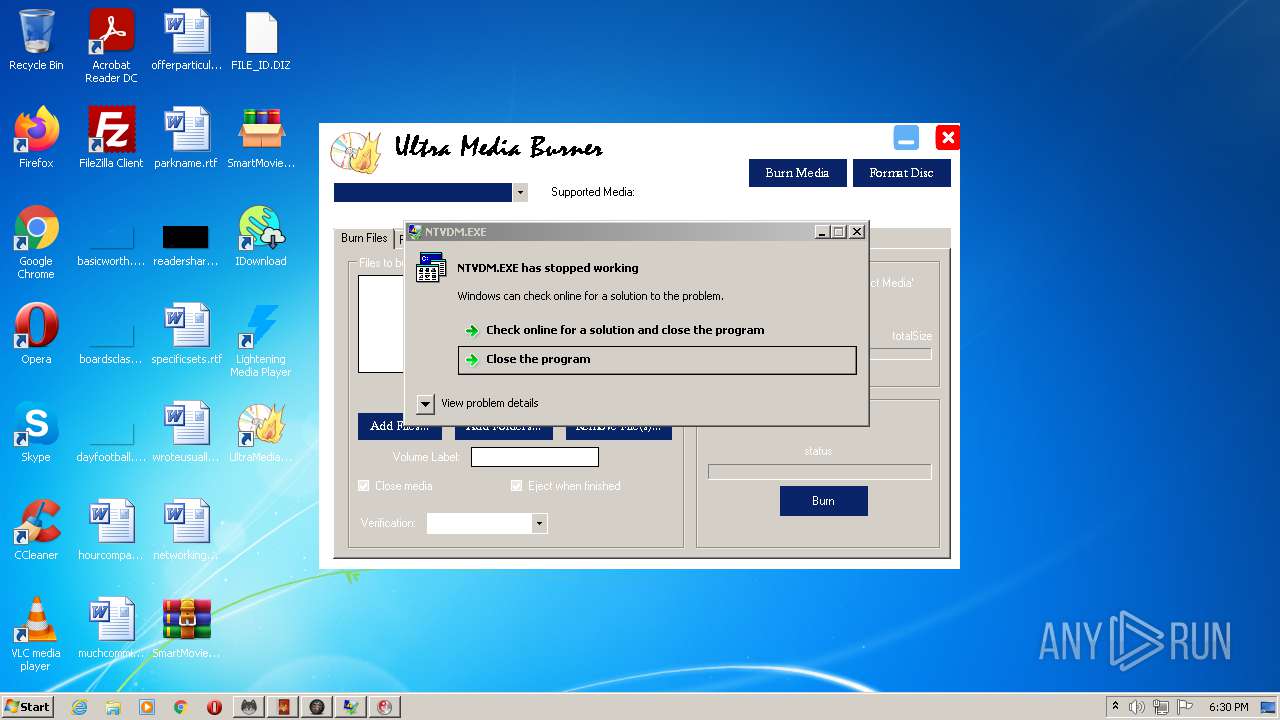
Task: Open Acrobat Reader DC shortcut
Action: tap(111, 46)
